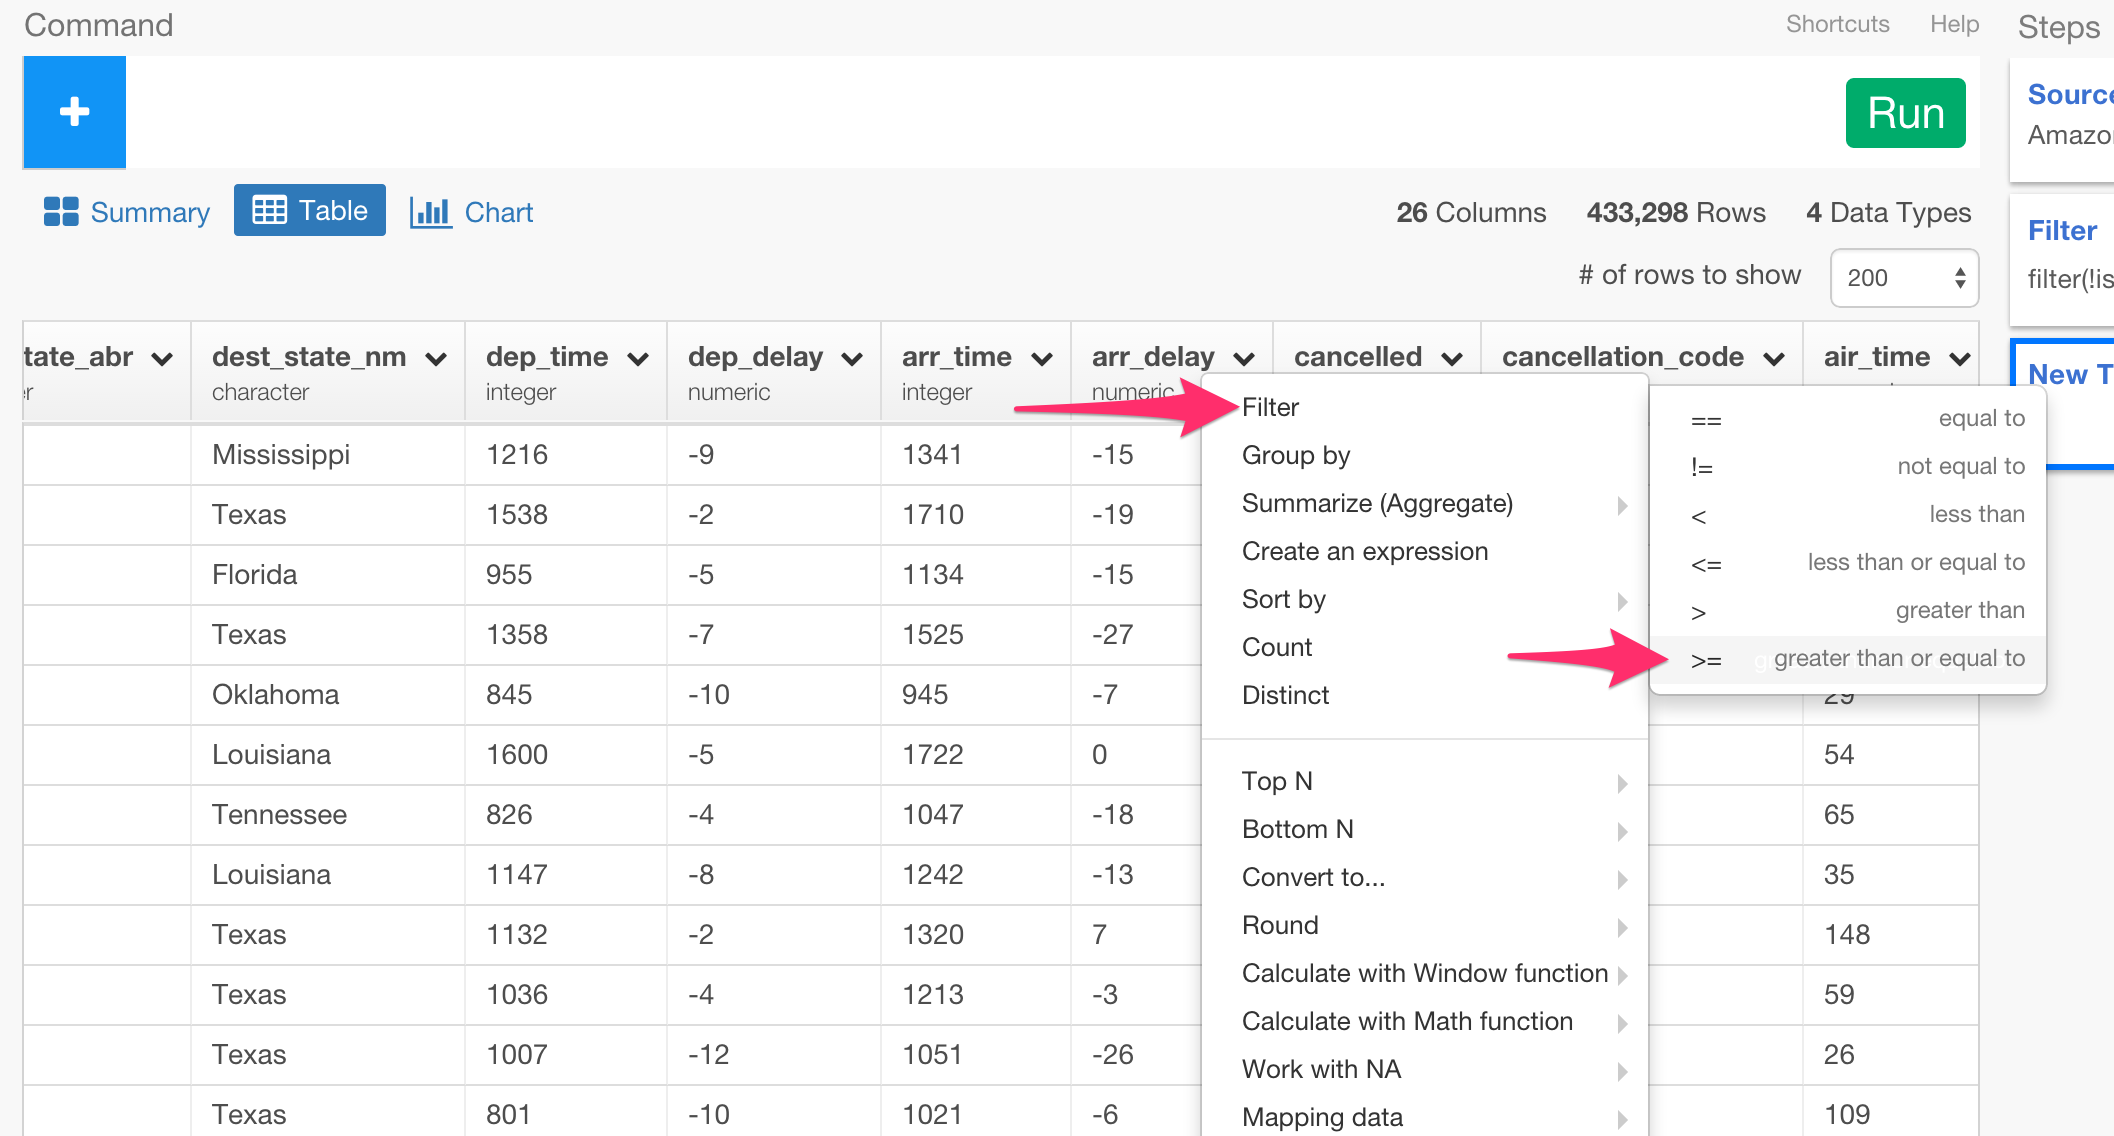Click the blue plus add-command button
Viewport: 2114px width, 1136px height.
click(75, 112)
